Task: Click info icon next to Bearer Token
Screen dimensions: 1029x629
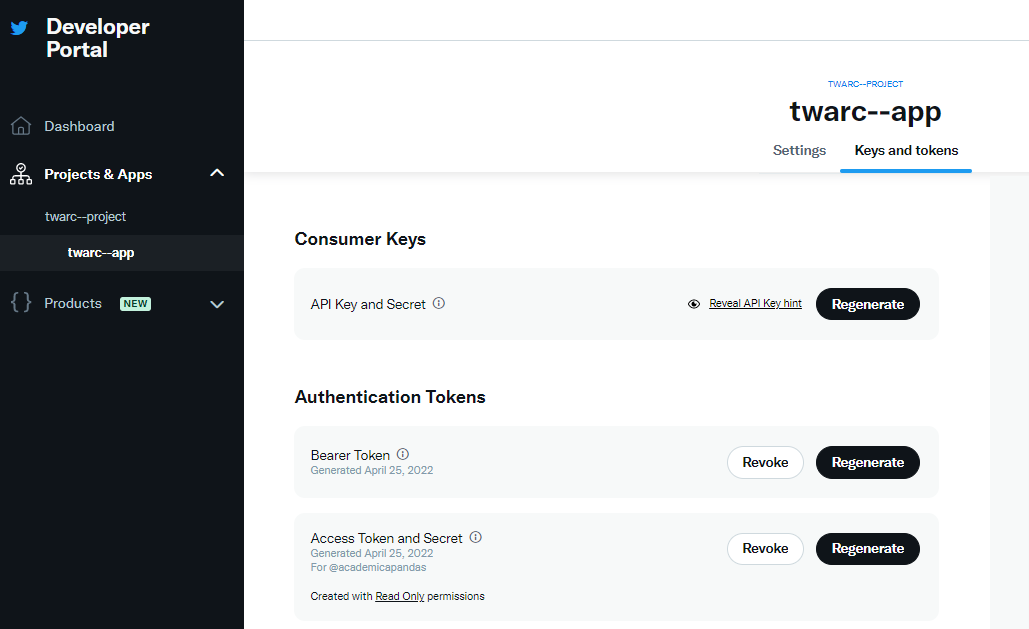Action: click(x=403, y=454)
